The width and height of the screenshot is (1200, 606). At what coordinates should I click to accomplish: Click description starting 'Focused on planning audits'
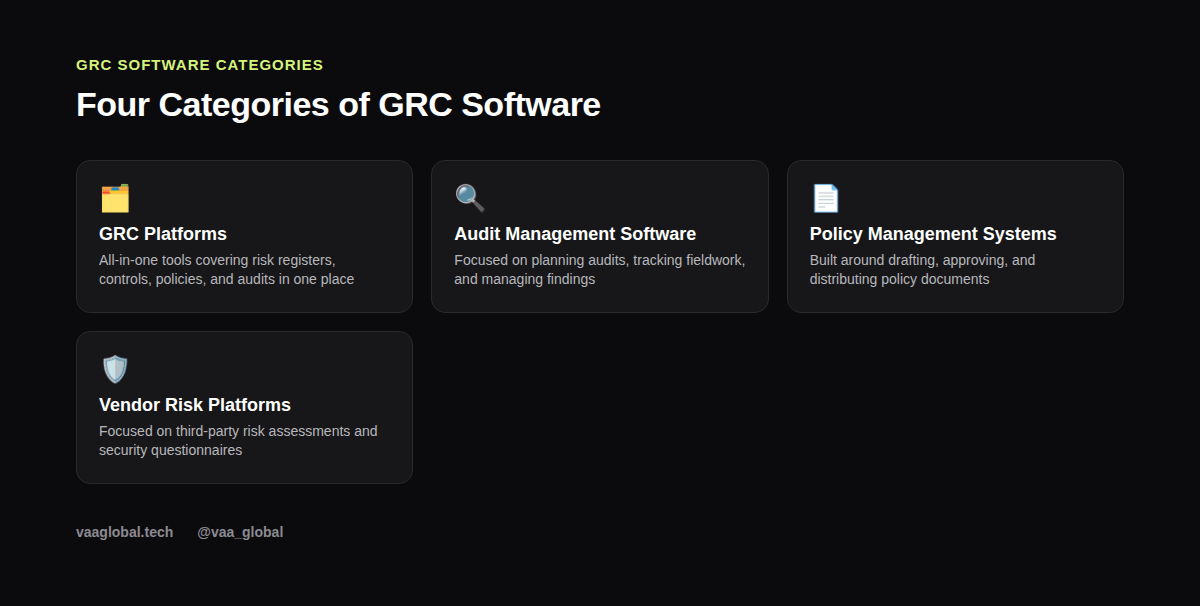point(600,270)
